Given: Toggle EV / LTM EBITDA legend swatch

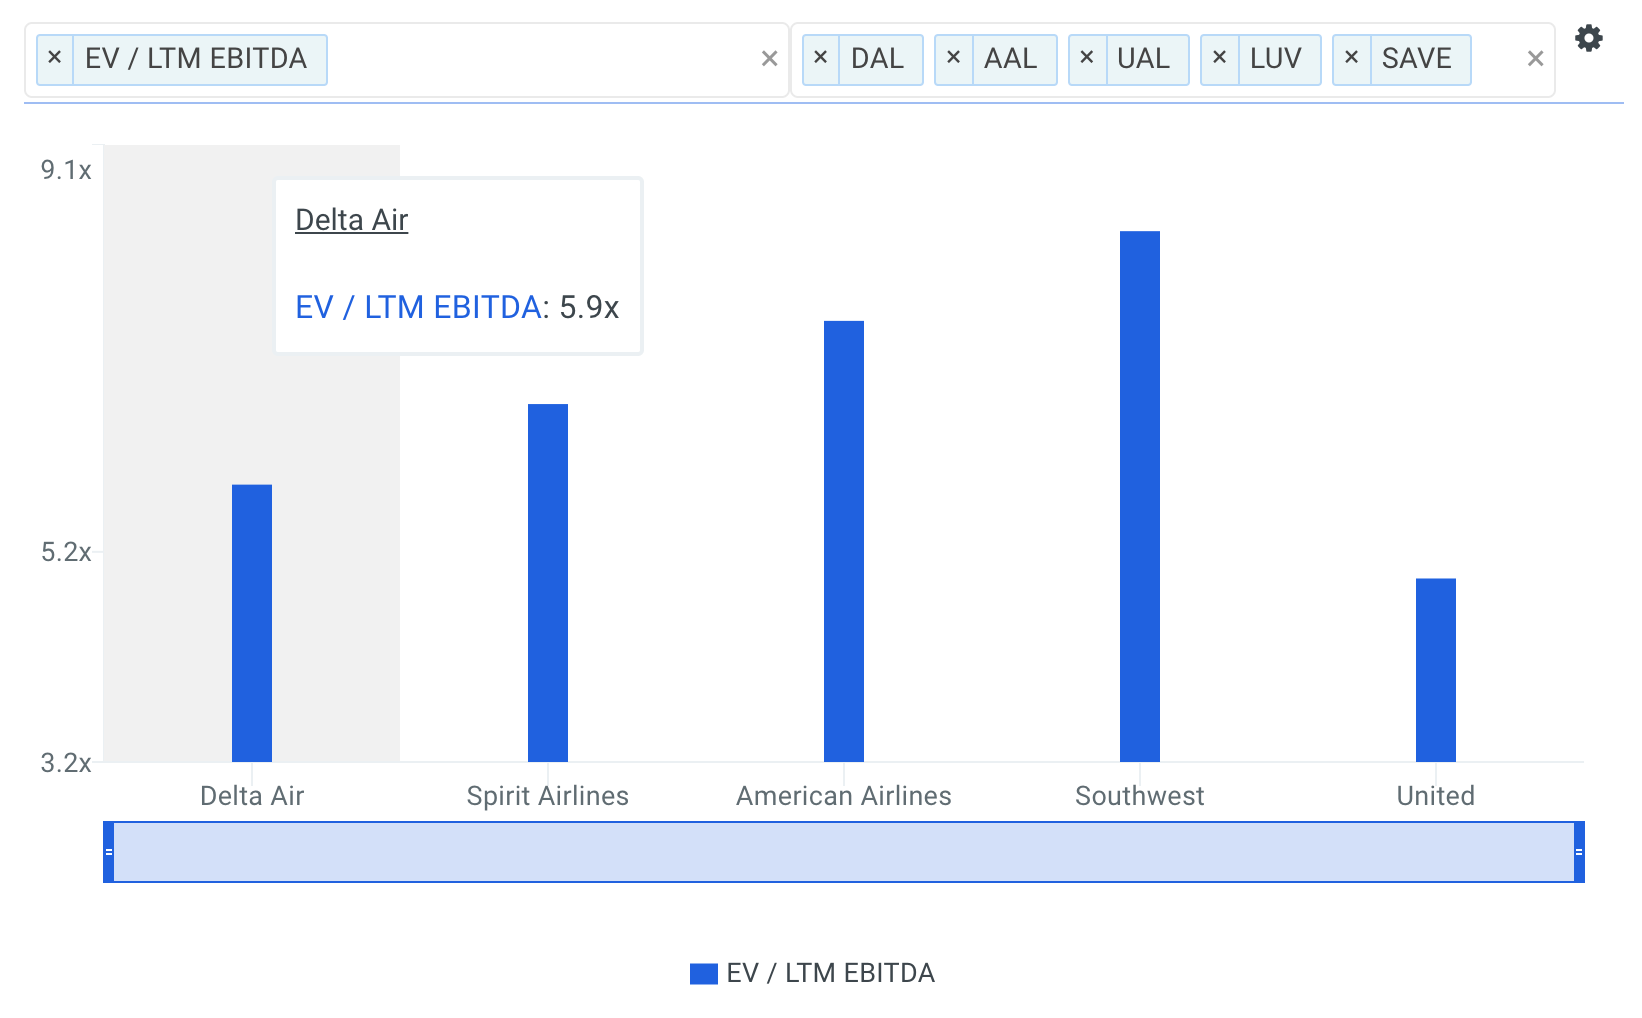Looking at the screenshot, I should [x=704, y=974].
